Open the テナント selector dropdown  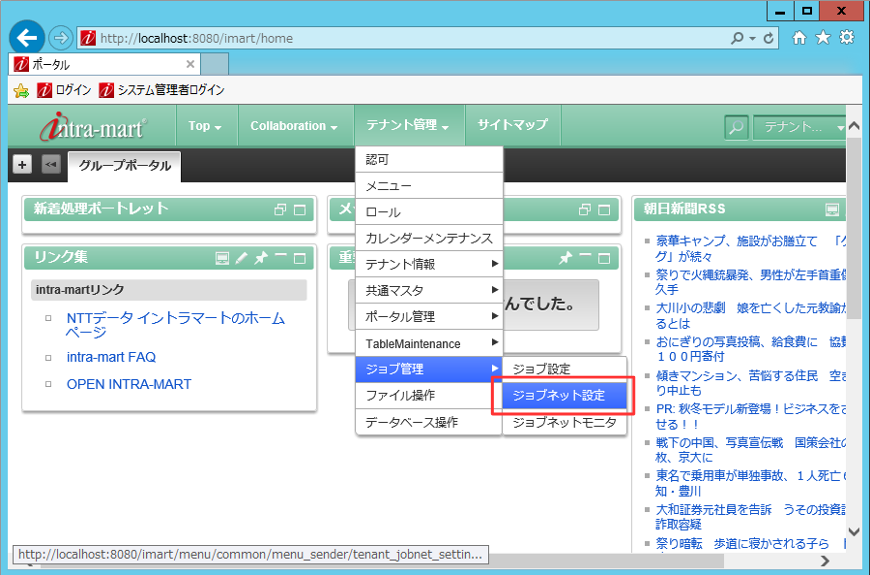click(802, 128)
